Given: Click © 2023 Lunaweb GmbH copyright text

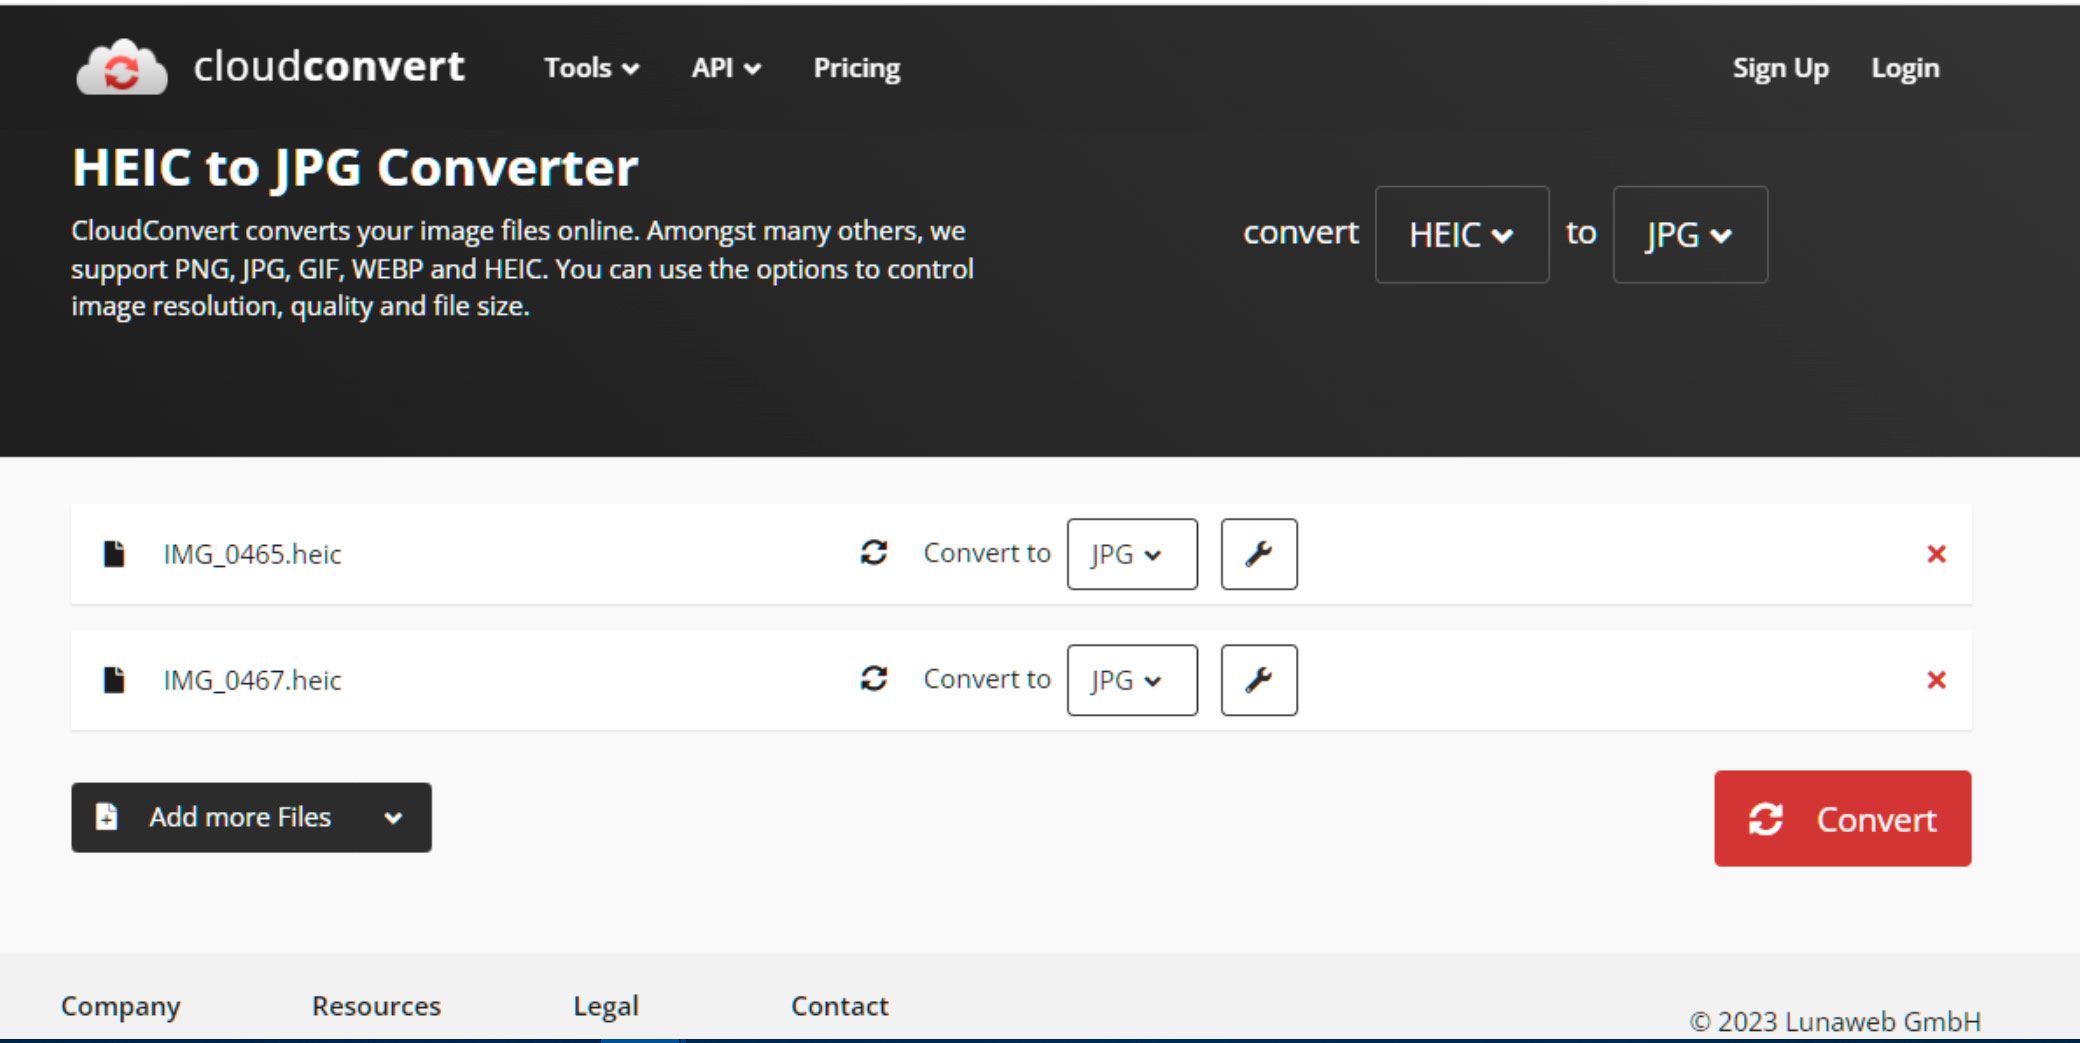Looking at the screenshot, I should (1835, 1021).
